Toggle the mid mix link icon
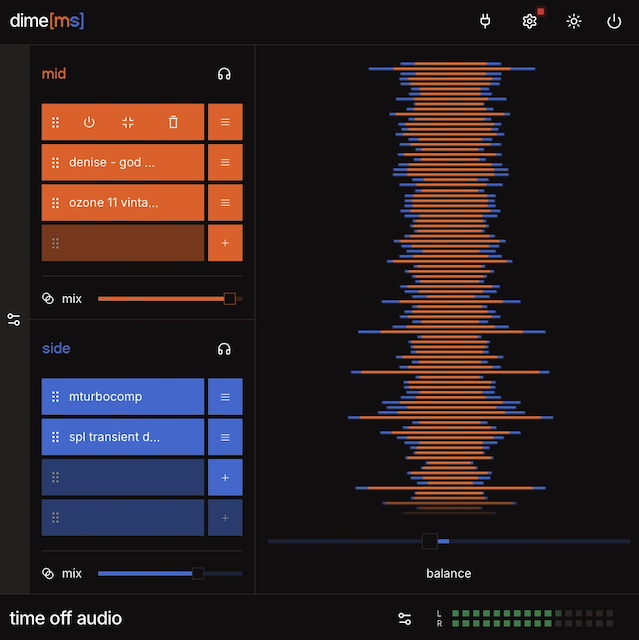 point(48,298)
